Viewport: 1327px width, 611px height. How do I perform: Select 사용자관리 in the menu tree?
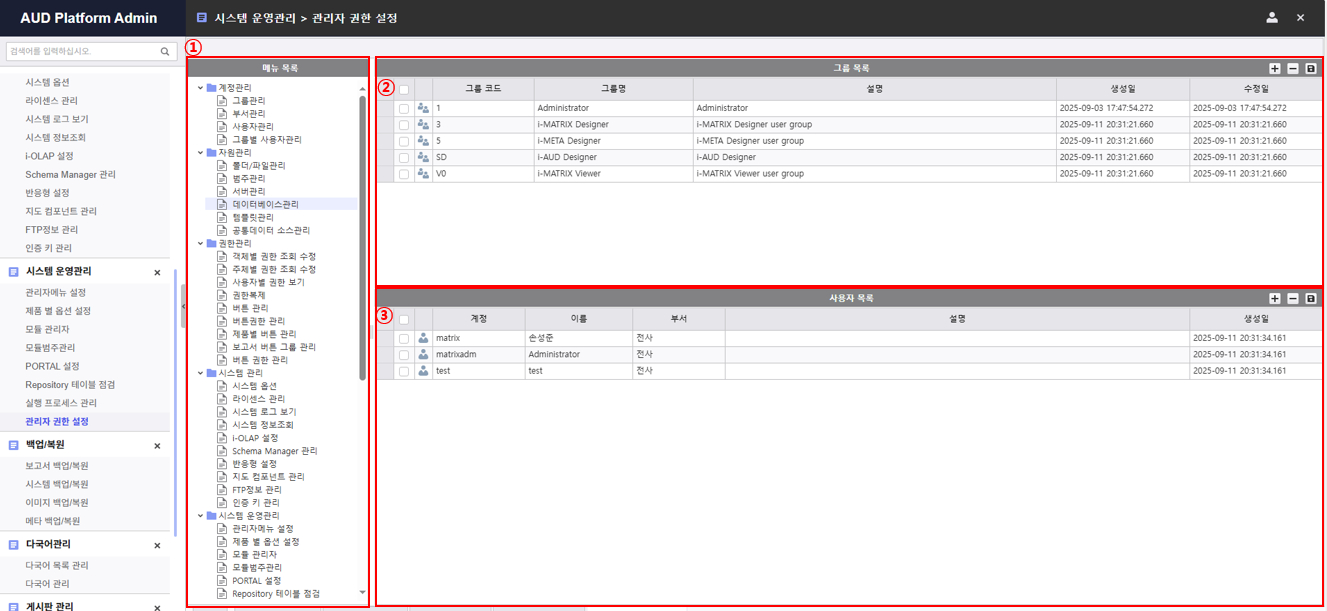click(x=252, y=127)
